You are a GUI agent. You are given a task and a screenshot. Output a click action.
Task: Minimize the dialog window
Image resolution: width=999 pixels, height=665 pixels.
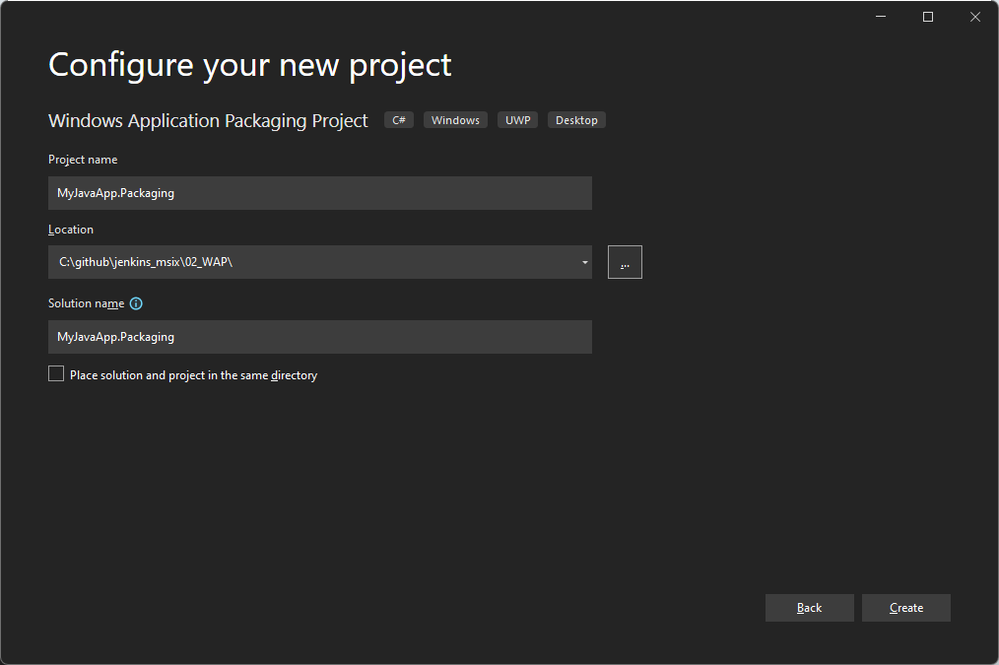[881, 17]
